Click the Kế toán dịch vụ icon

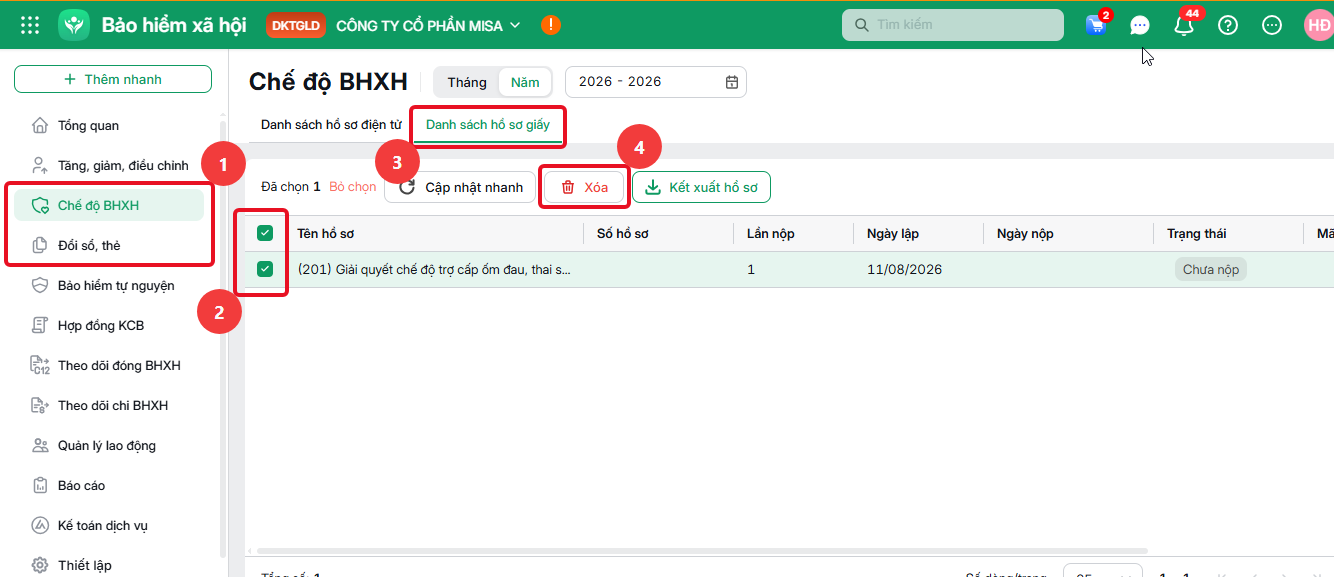[x=40, y=525]
